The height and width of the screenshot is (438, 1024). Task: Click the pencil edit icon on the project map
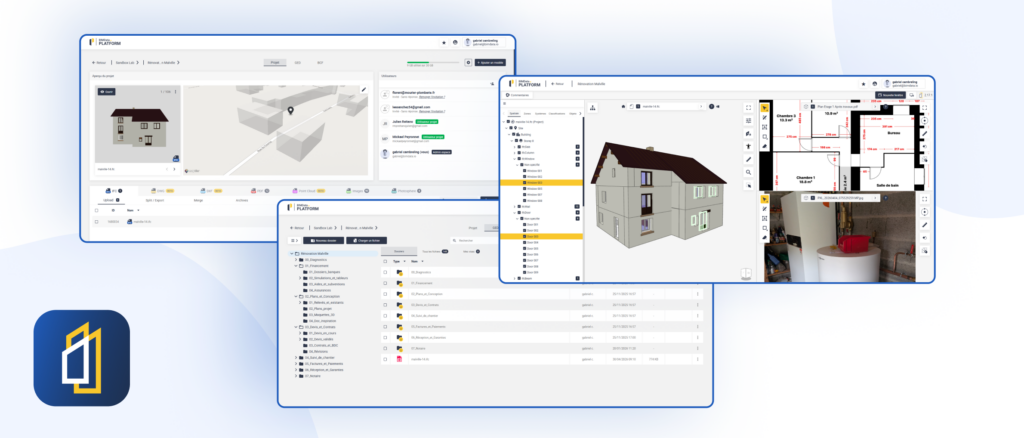point(364,89)
